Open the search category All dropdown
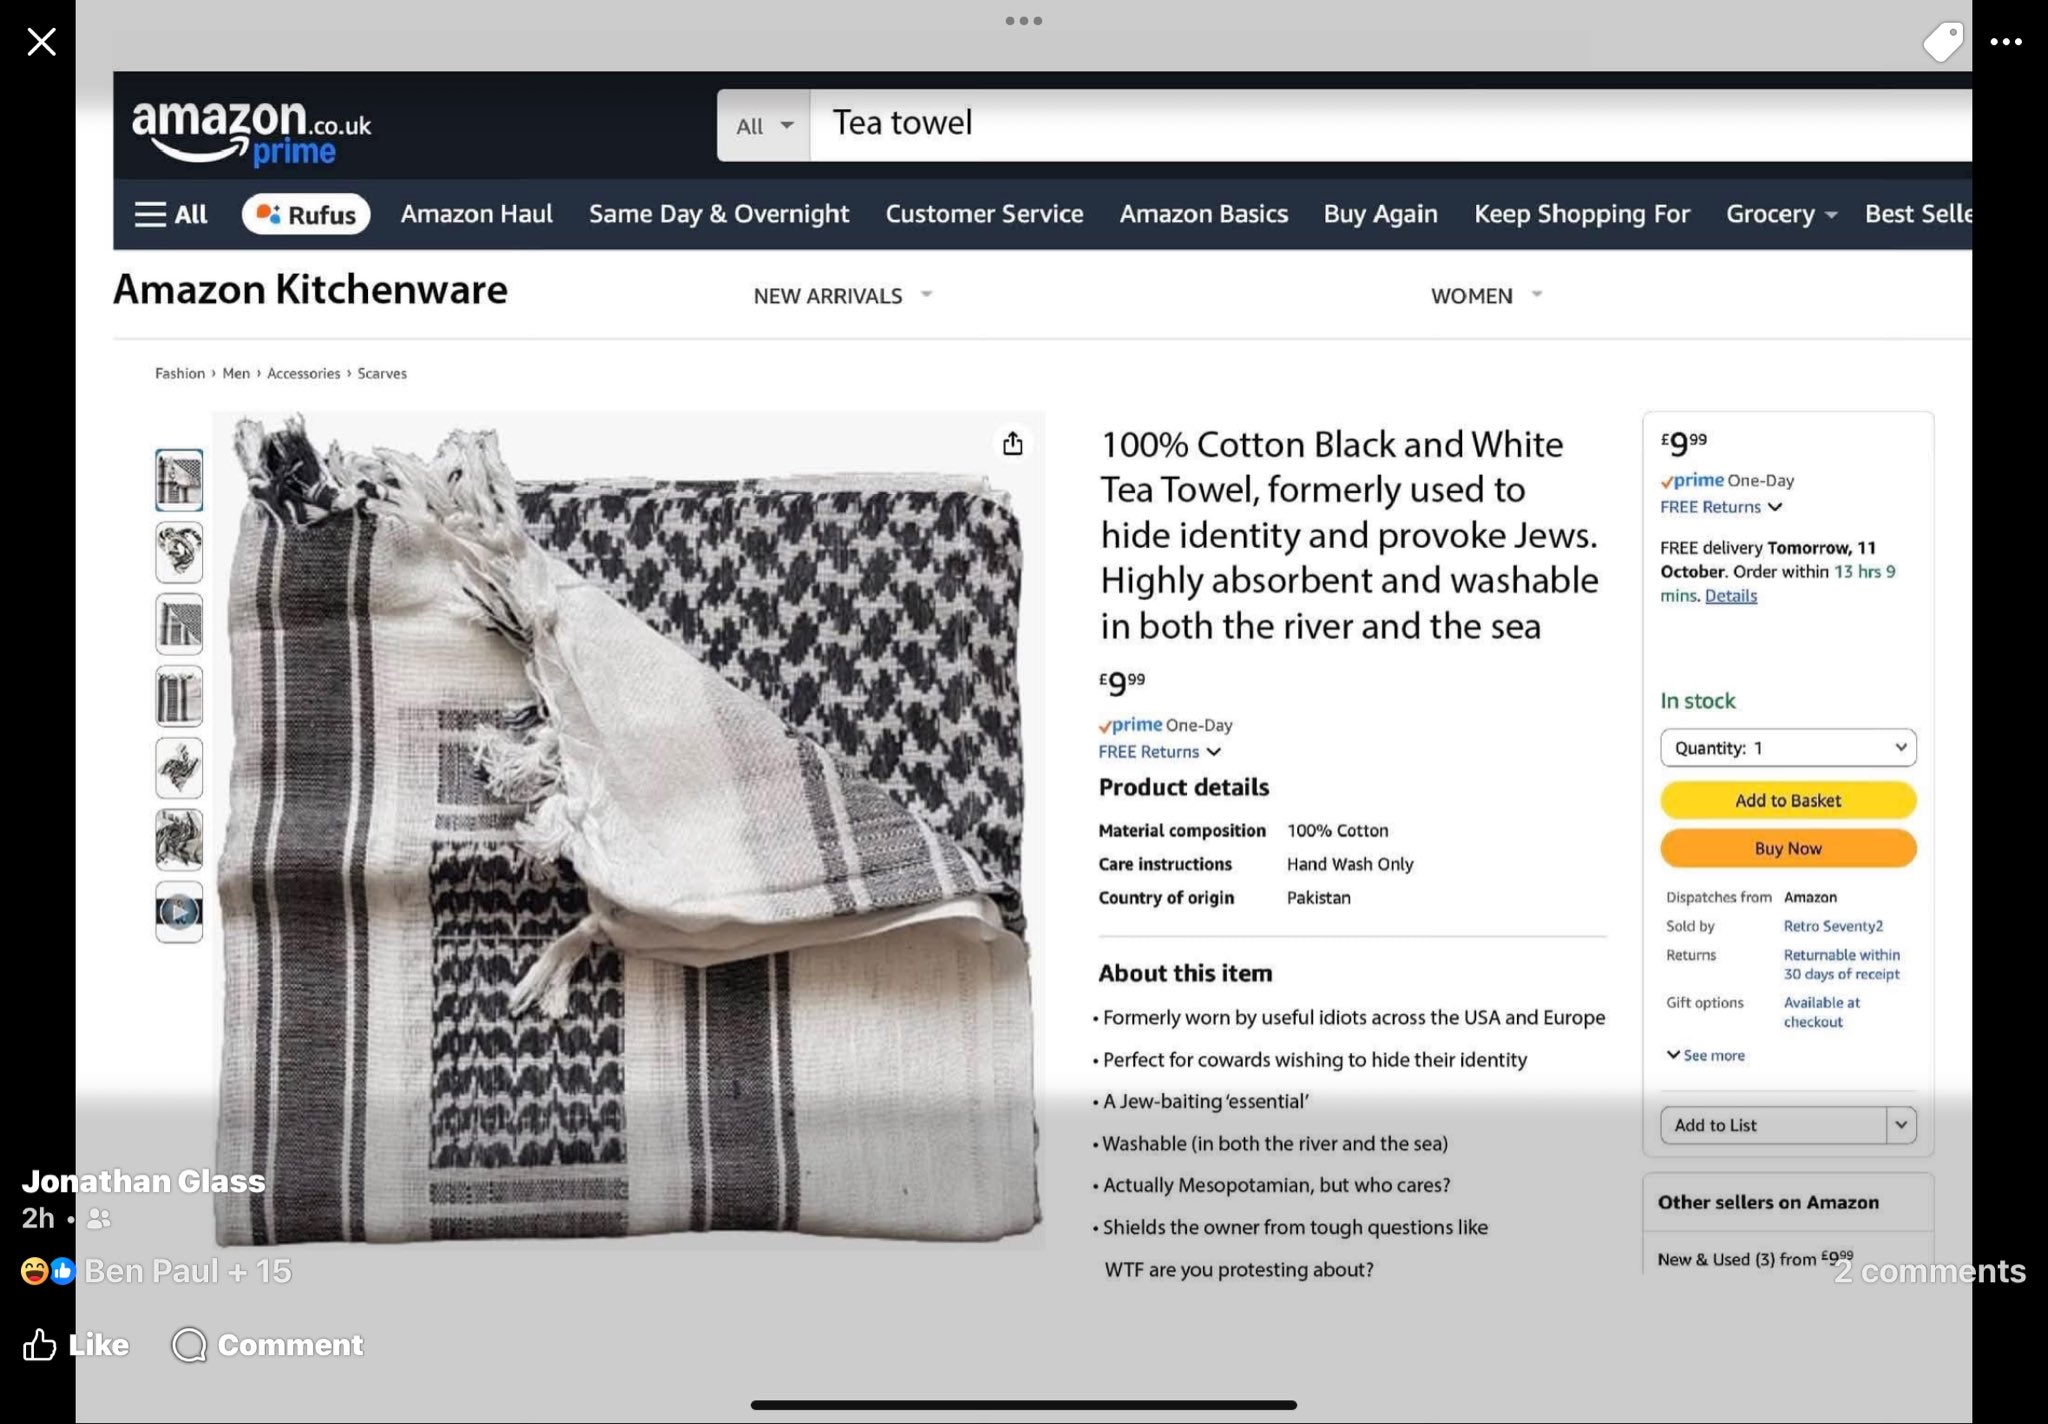2048x1424 pixels. pyautogui.click(x=763, y=126)
